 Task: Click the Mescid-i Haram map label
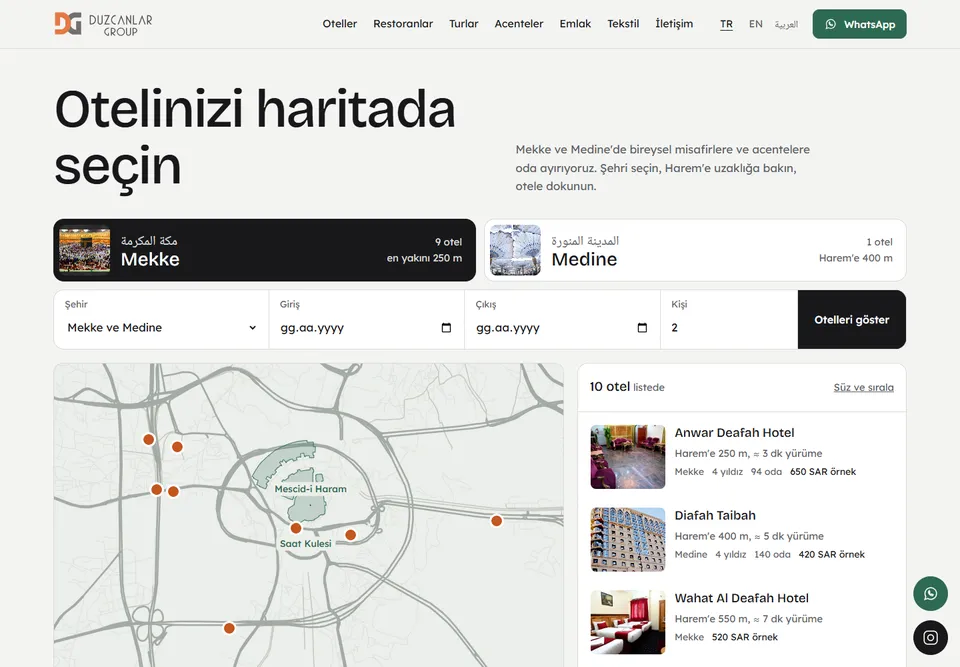click(x=310, y=489)
